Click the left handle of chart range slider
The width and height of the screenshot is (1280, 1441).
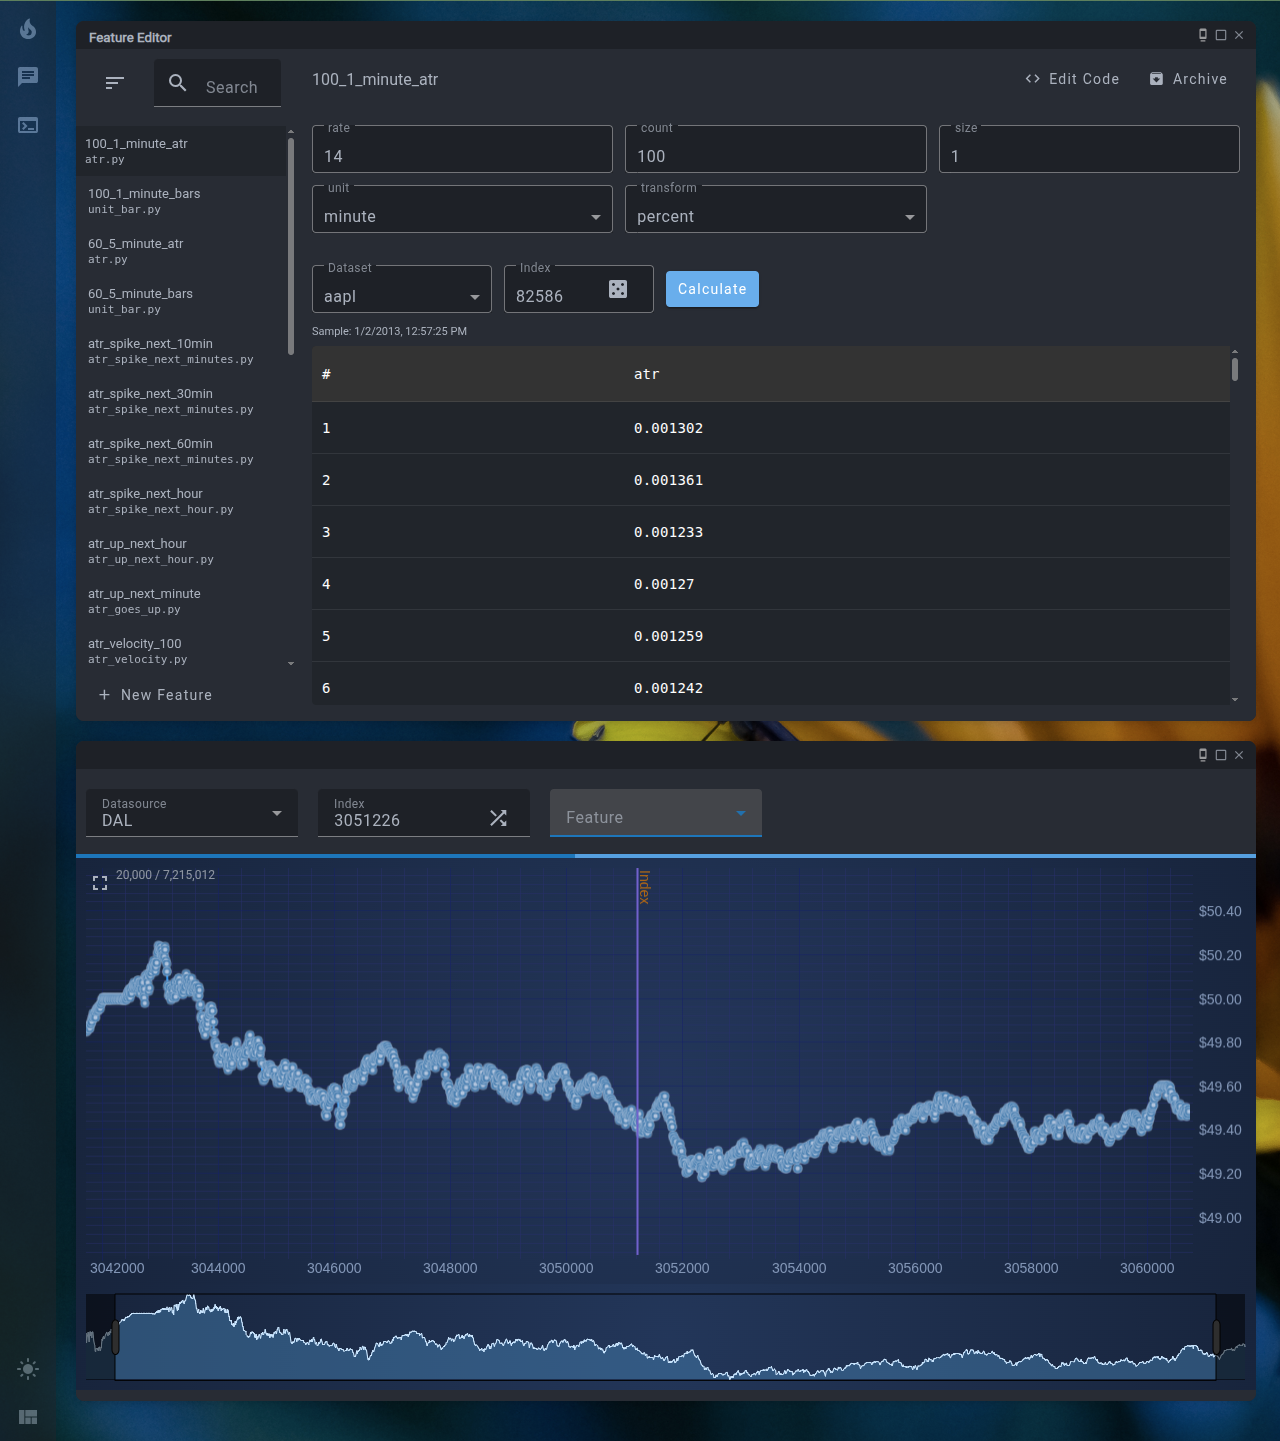tap(116, 1337)
